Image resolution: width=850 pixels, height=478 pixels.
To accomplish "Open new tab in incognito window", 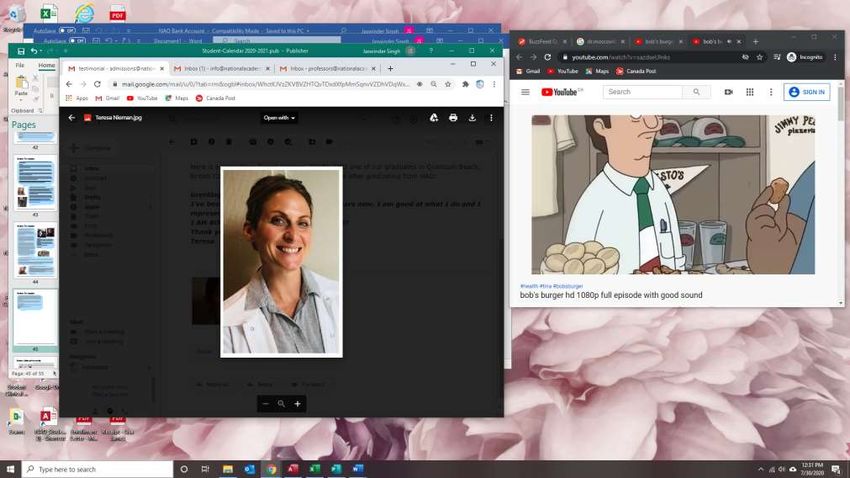I will click(x=755, y=42).
